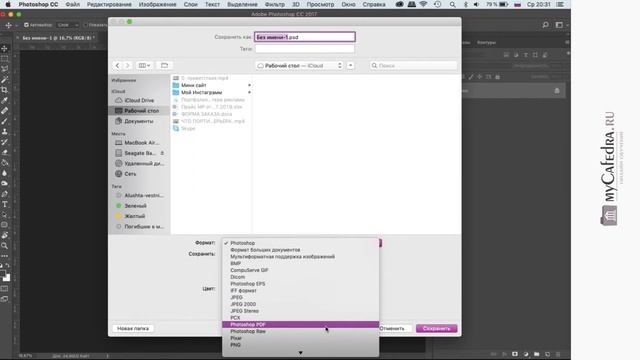
Task: Select the Eyedropper tool
Action: (x=4, y=100)
